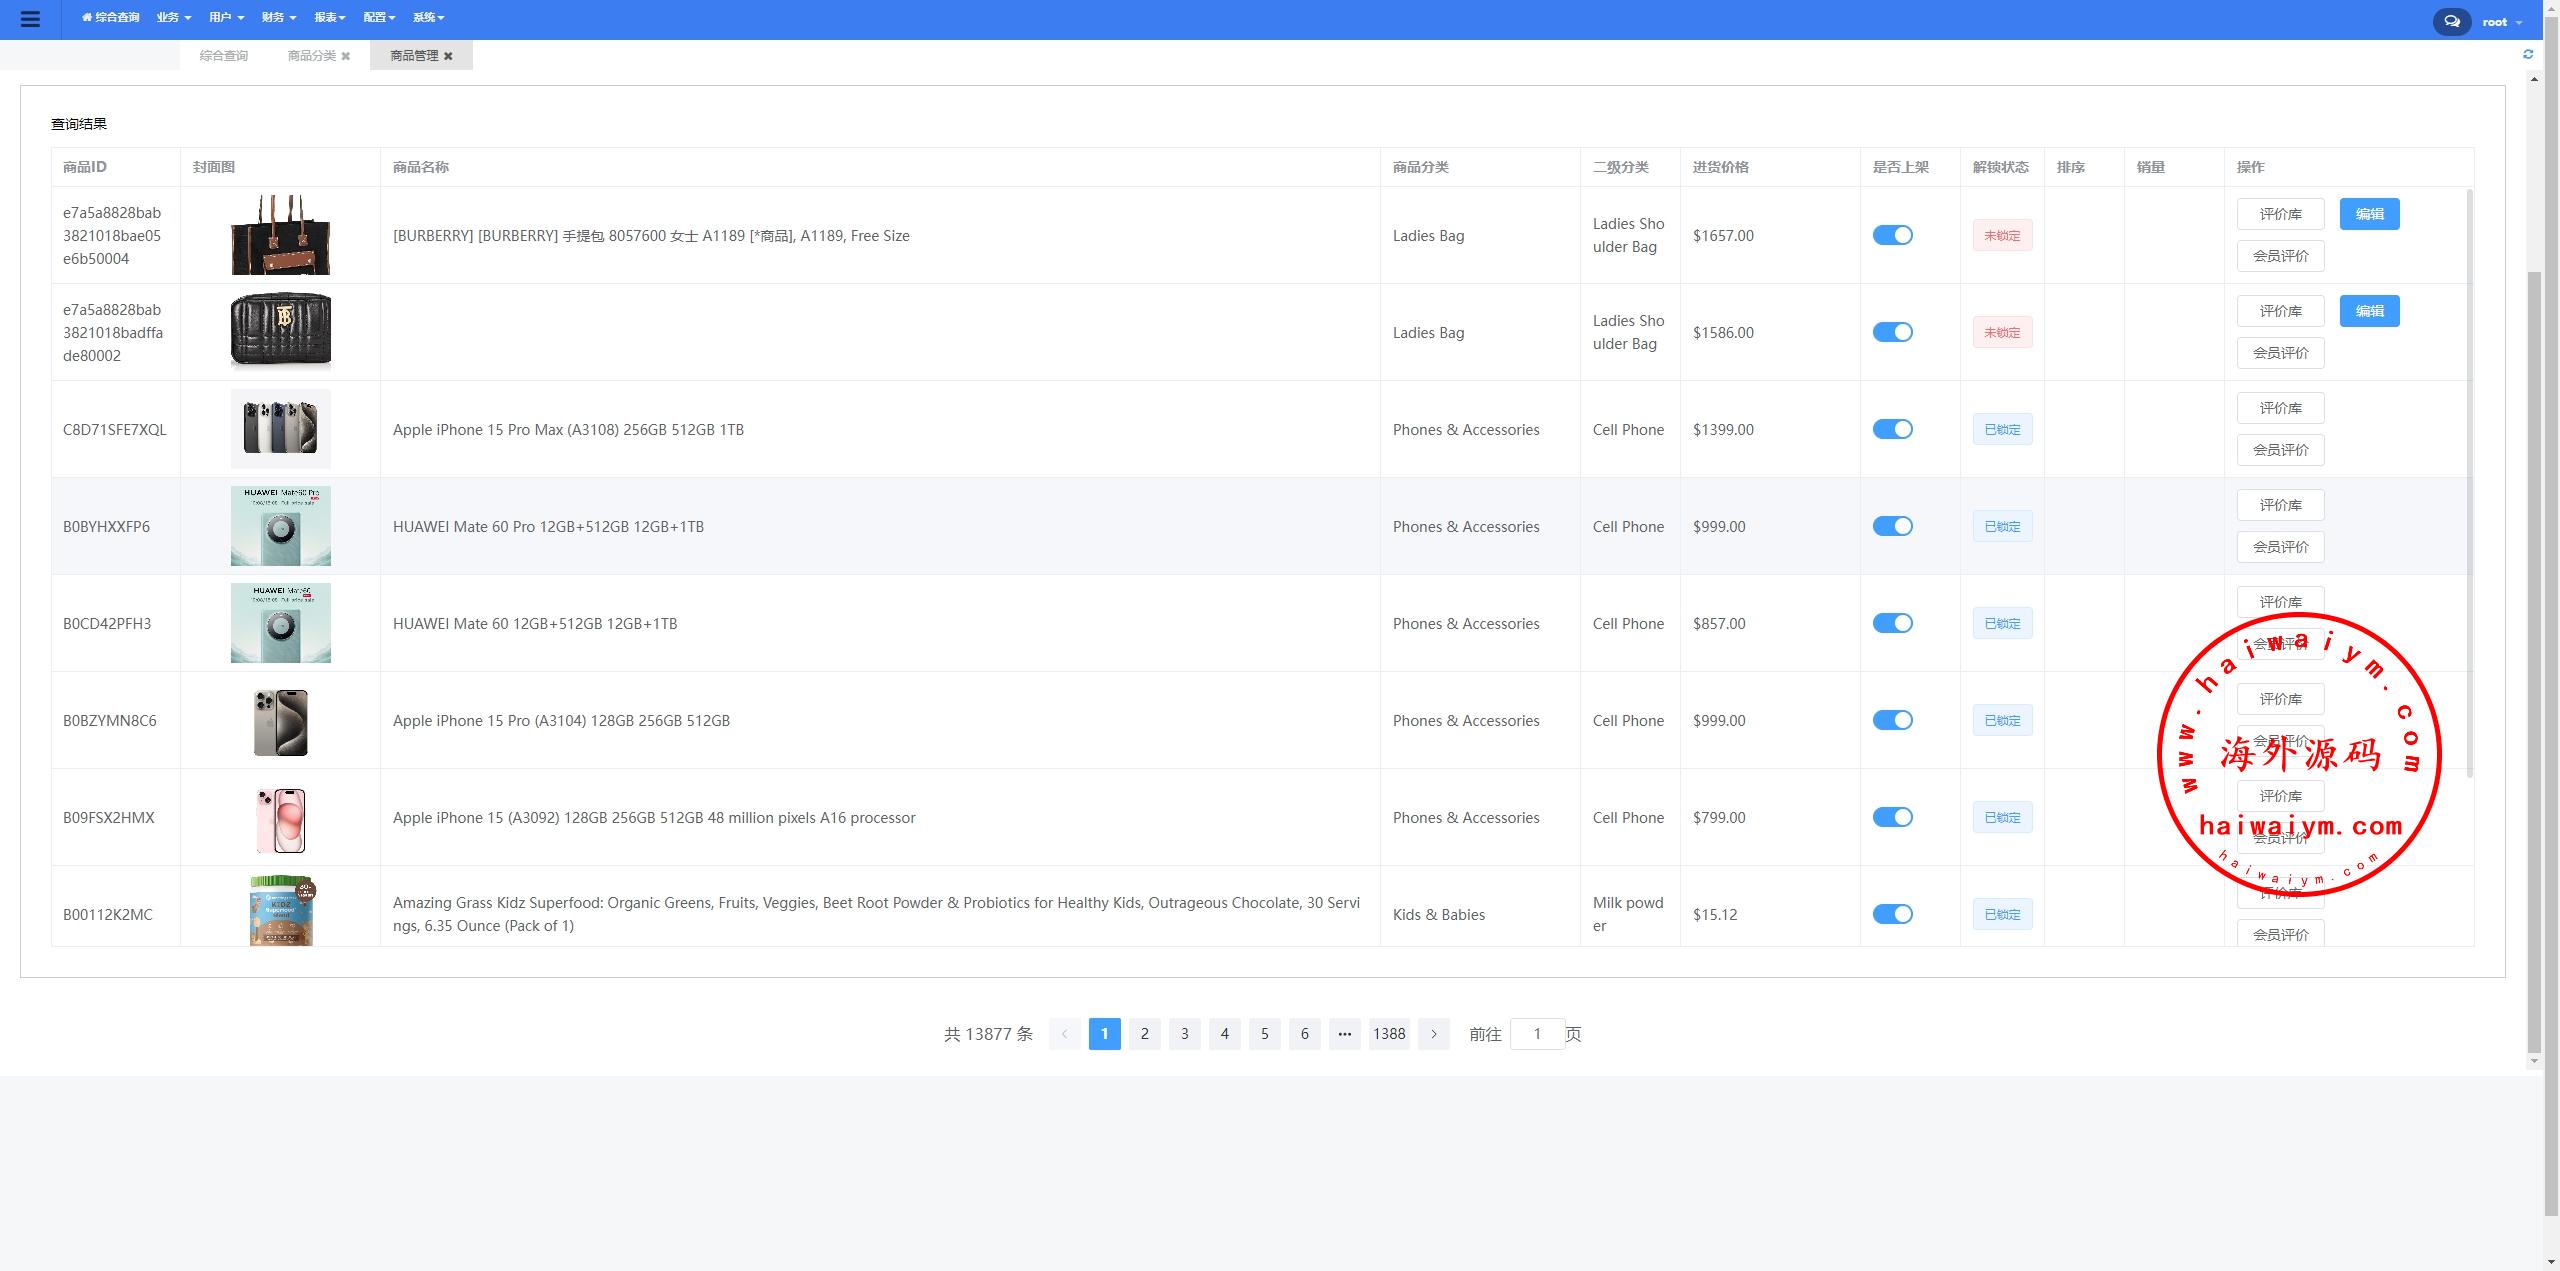The height and width of the screenshot is (1271, 2560).
Task: Go to next page arrow
Action: point(1433,1034)
